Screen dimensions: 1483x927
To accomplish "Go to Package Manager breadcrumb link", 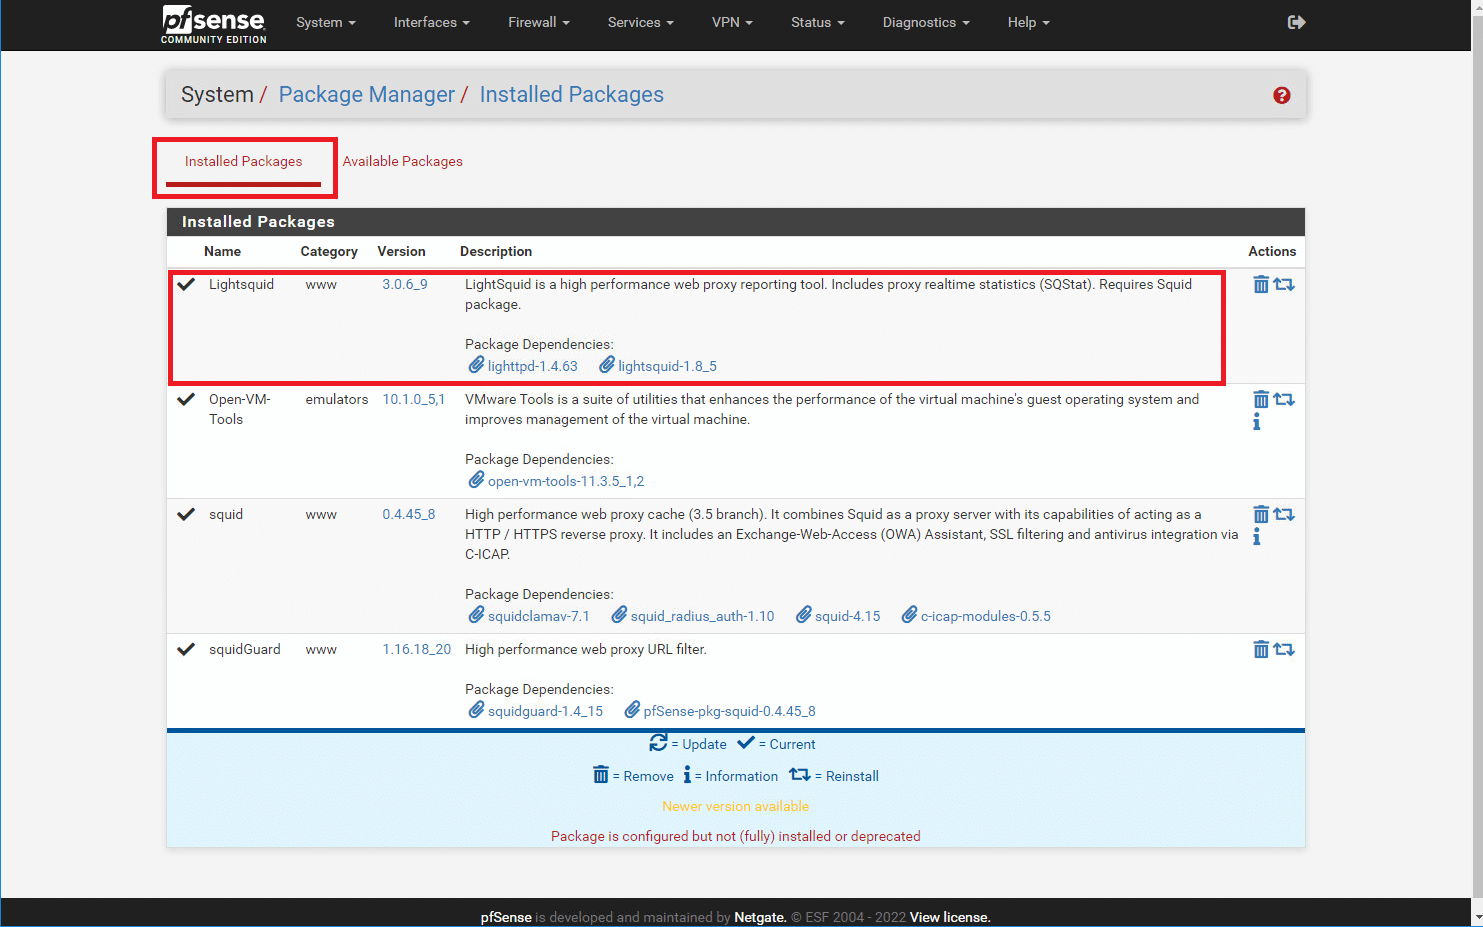I will tap(367, 94).
